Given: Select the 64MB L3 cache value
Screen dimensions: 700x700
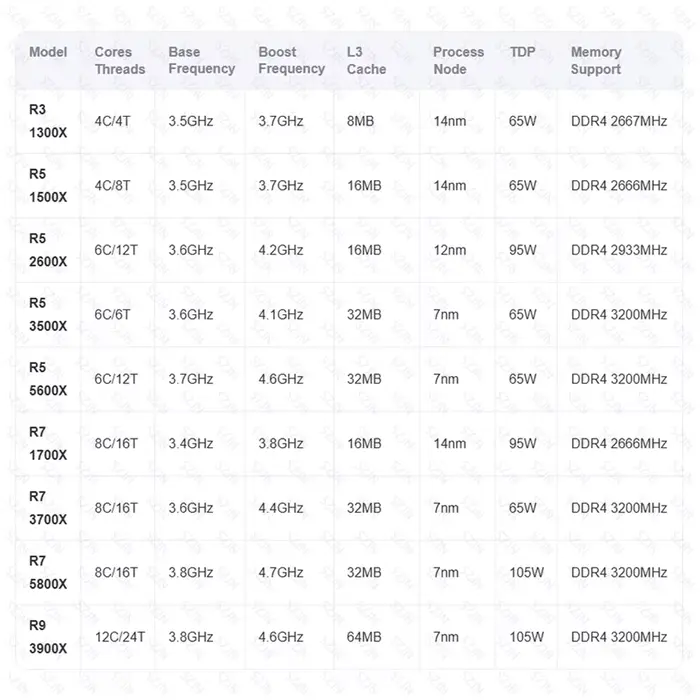Looking at the screenshot, I should pyautogui.click(x=364, y=637).
